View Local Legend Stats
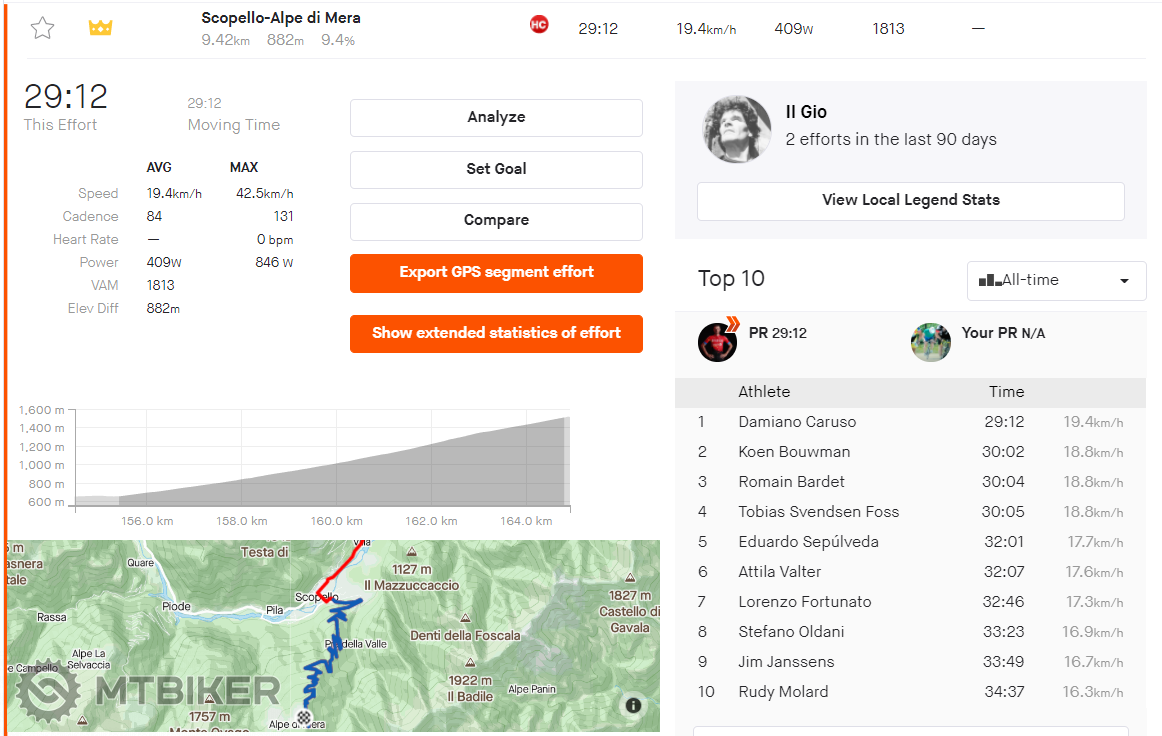The image size is (1162, 736). pyautogui.click(x=910, y=201)
